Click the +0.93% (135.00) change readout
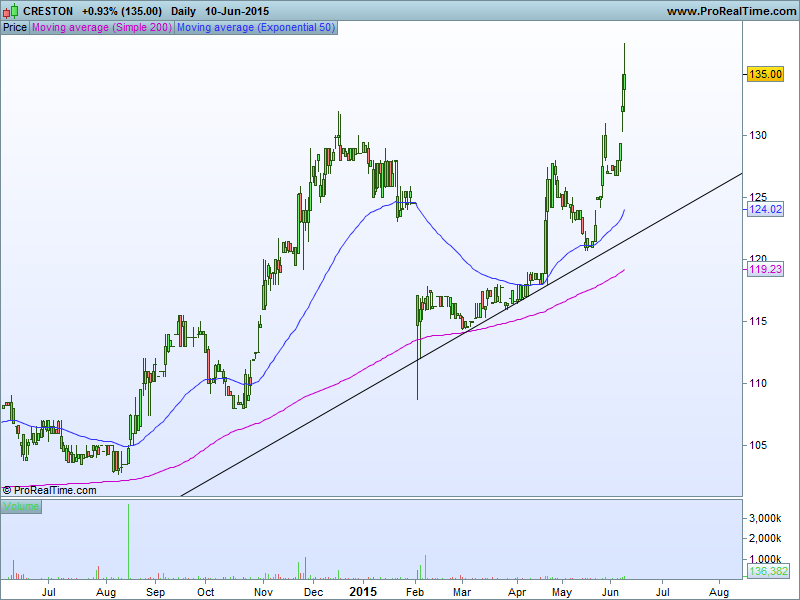 click(x=122, y=11)
